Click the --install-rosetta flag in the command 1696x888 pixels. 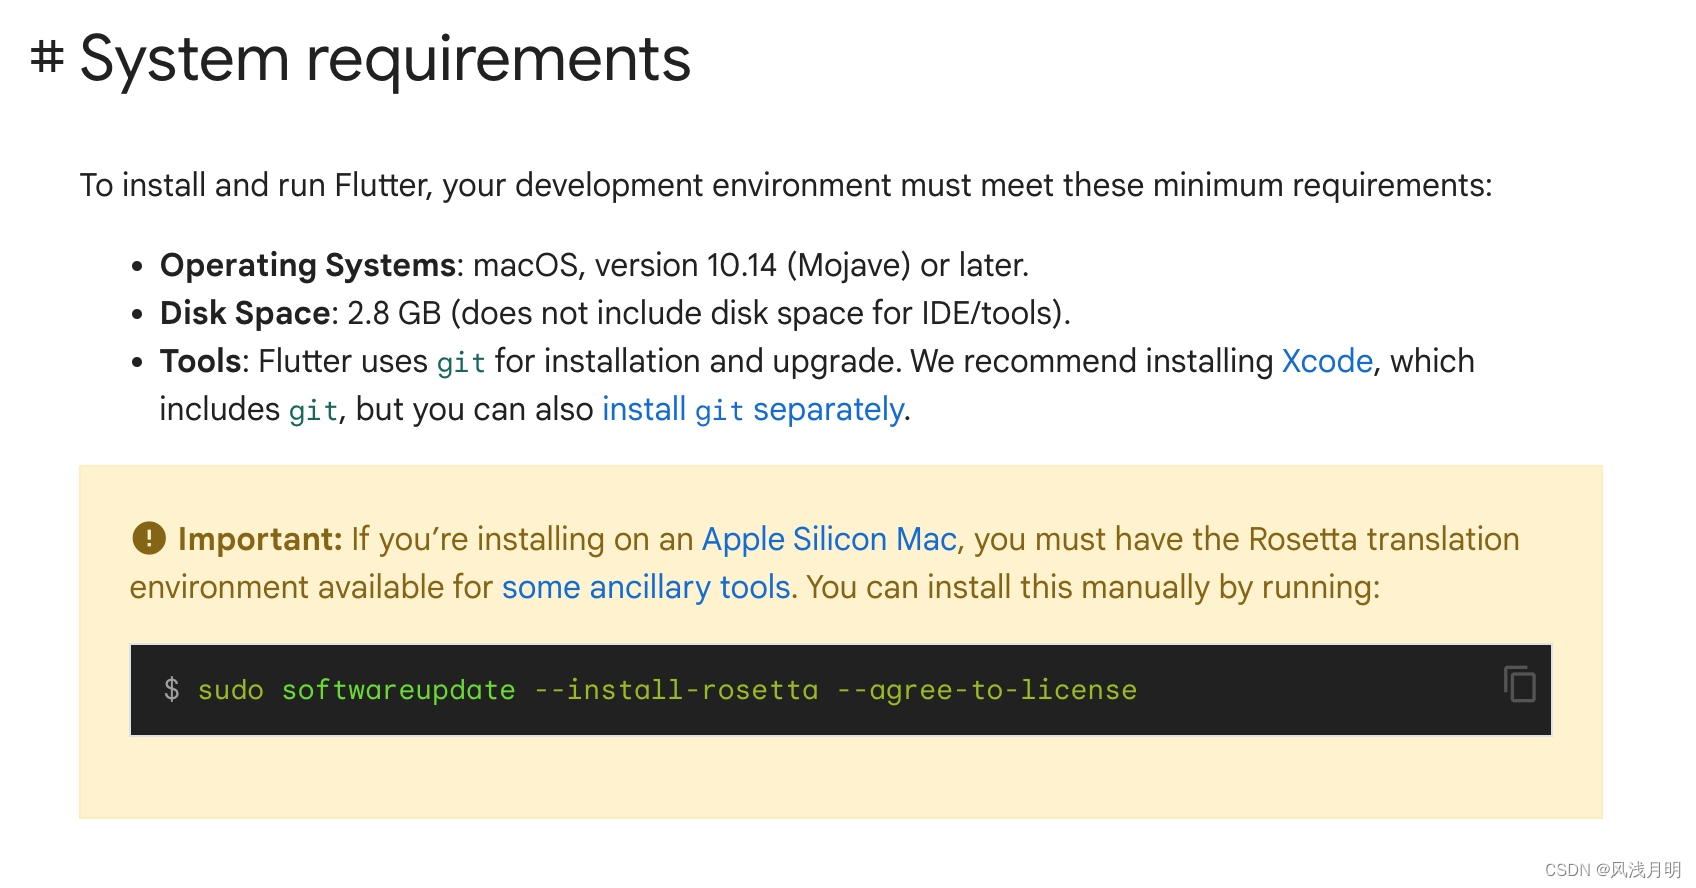(676, 690)
